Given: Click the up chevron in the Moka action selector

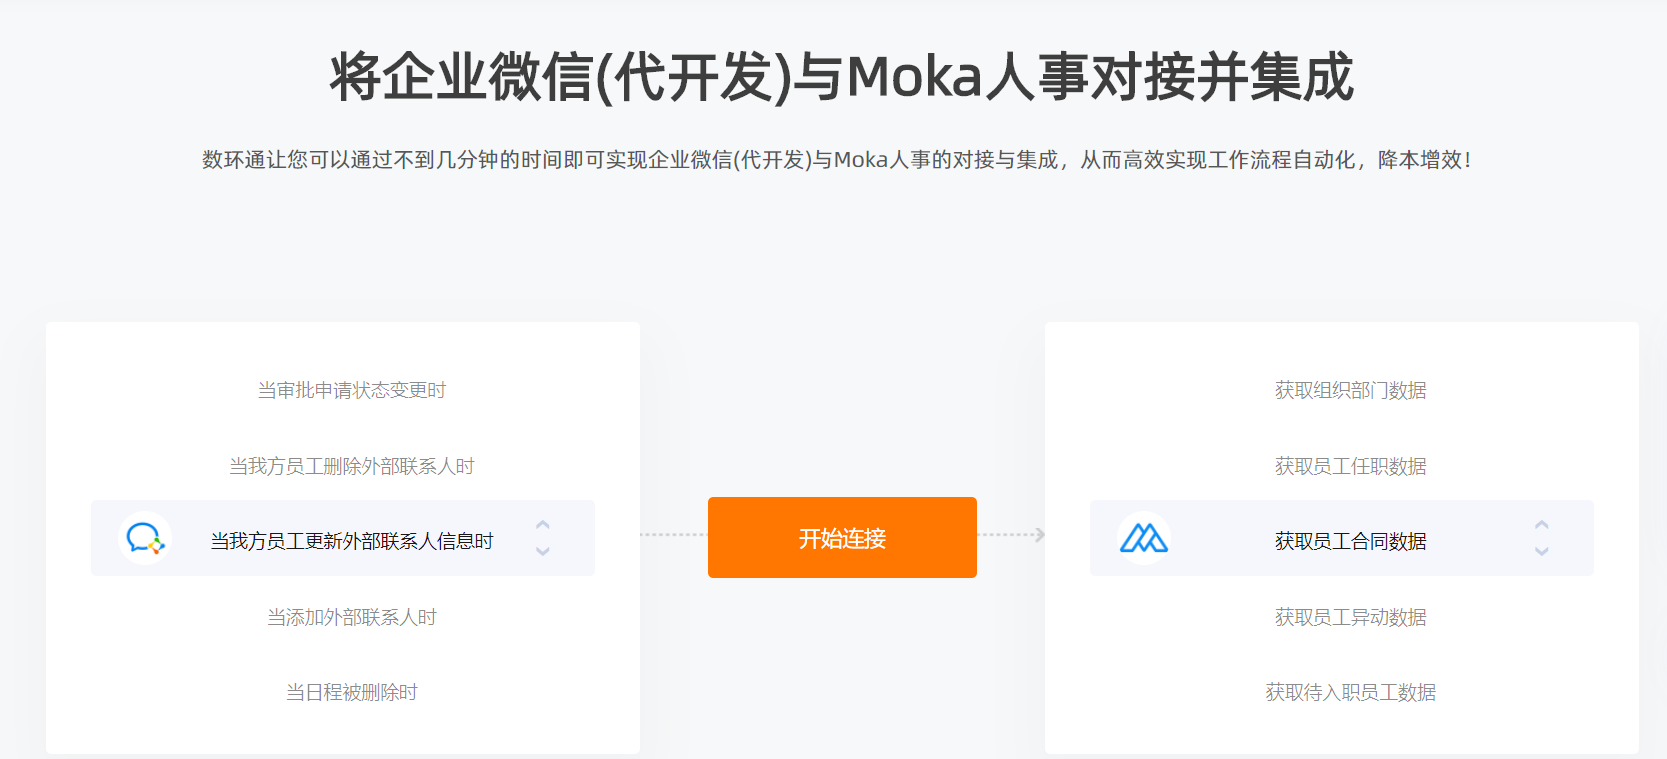Looking at the screenshot, I should tap(1542, 525).
